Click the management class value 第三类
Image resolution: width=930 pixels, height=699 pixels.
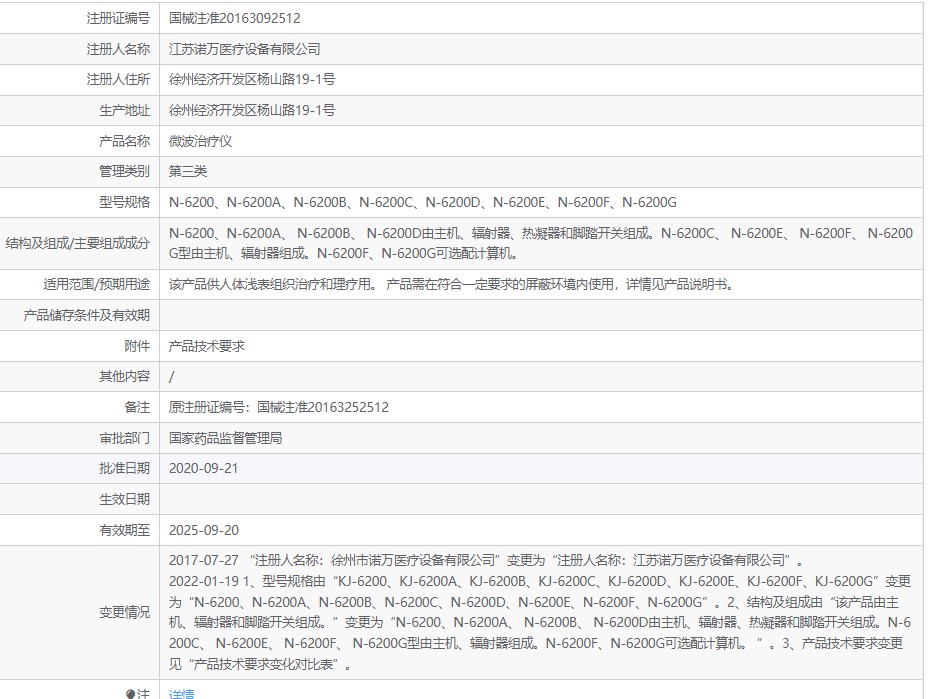188,171
